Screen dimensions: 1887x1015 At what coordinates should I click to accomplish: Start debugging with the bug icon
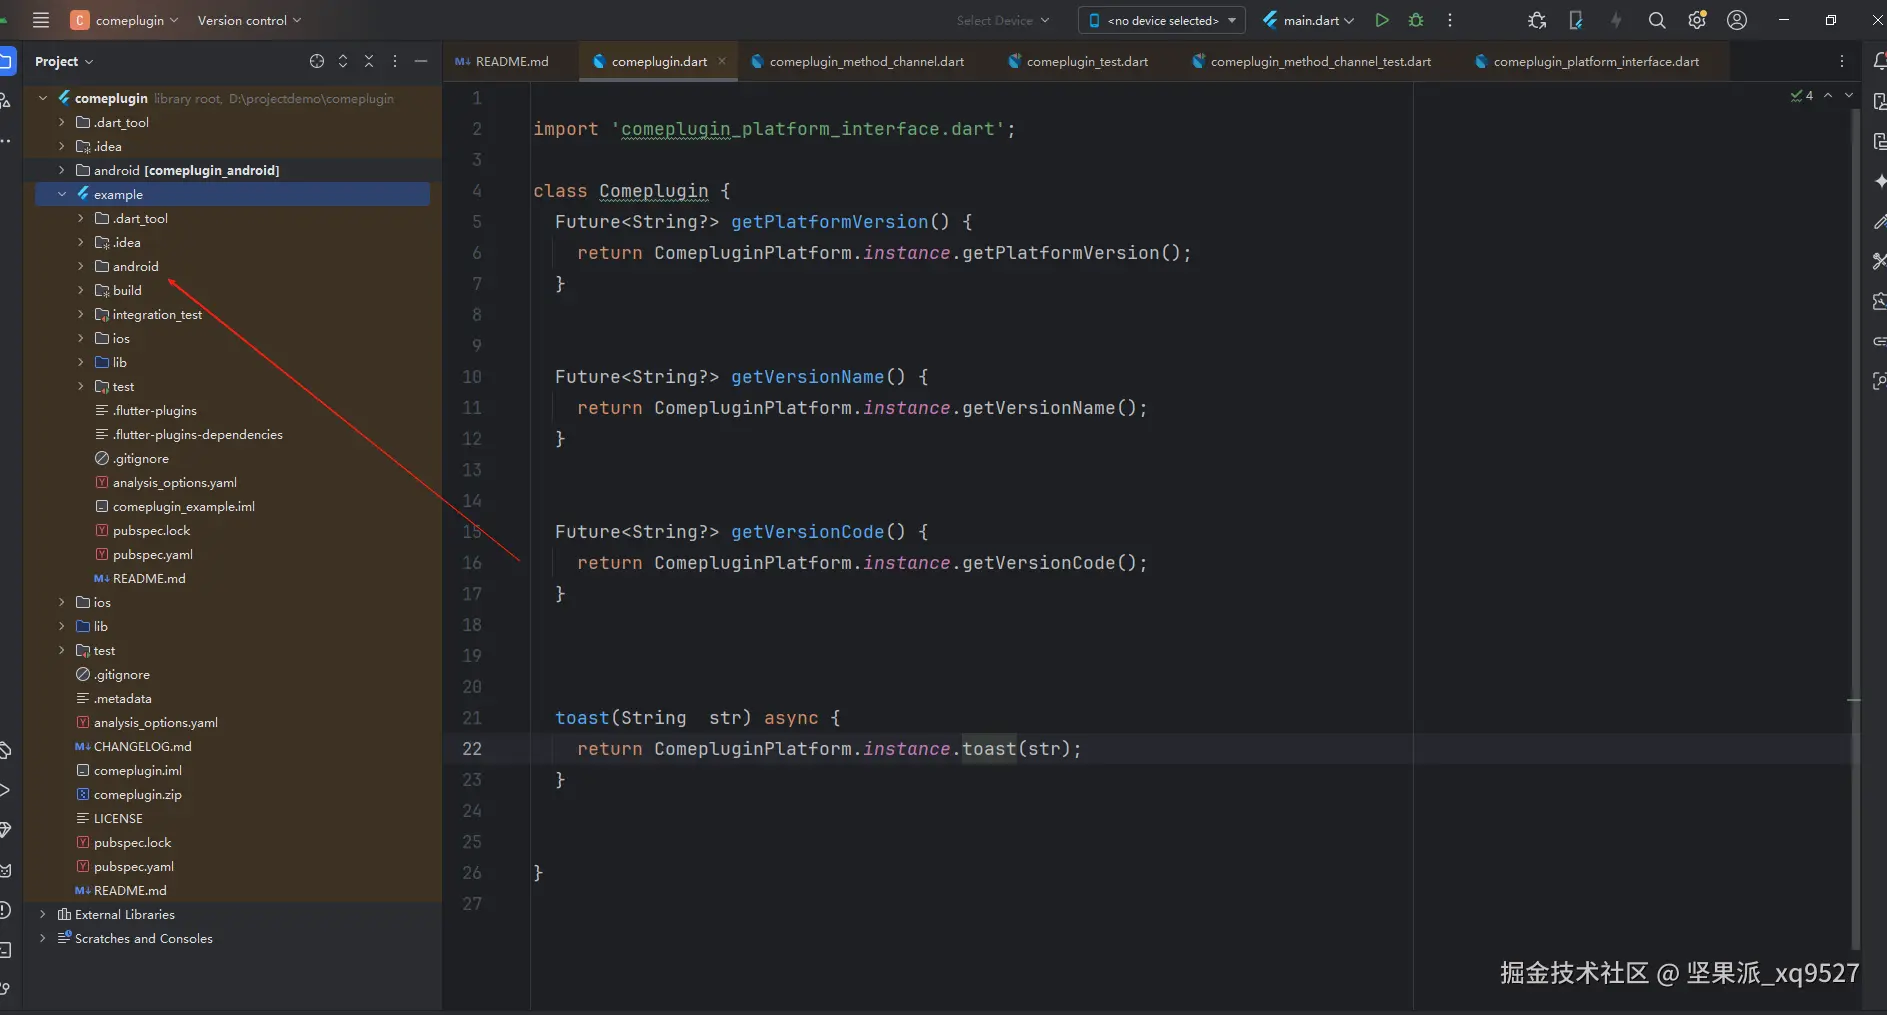(1416, 20)
